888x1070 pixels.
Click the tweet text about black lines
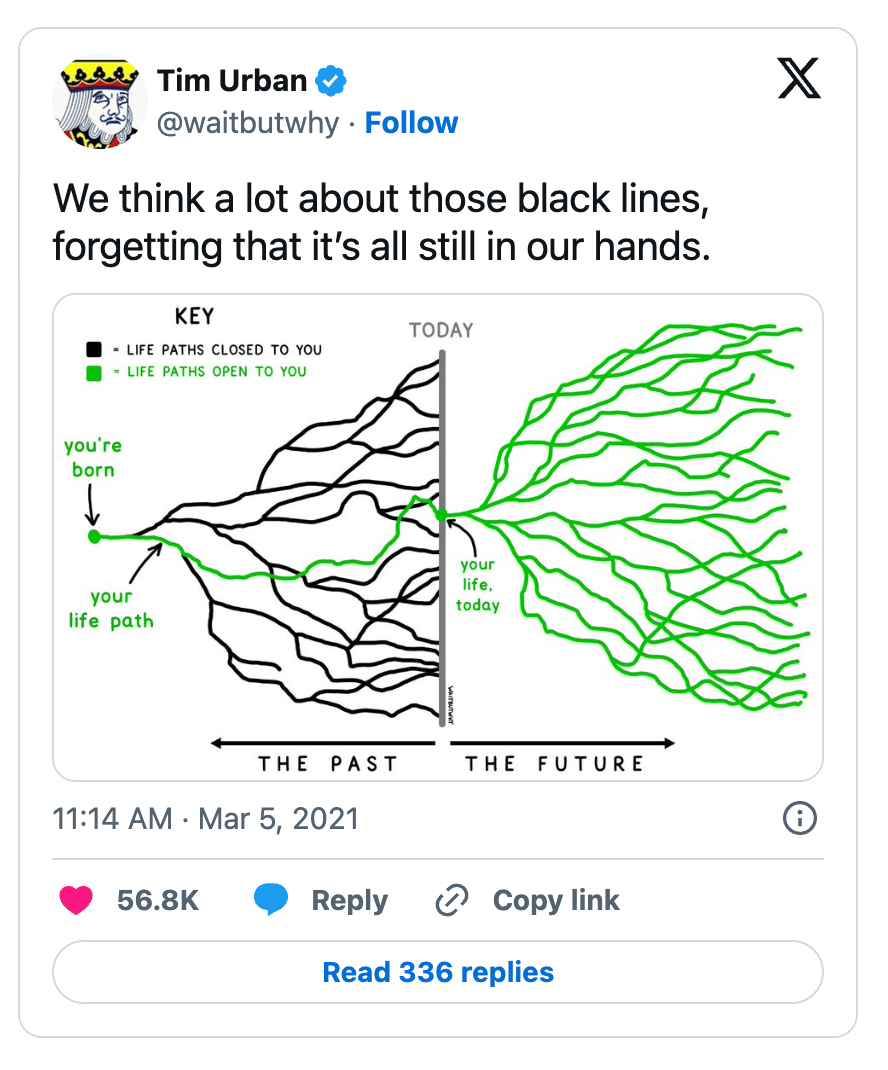click(x=381, y=221)
